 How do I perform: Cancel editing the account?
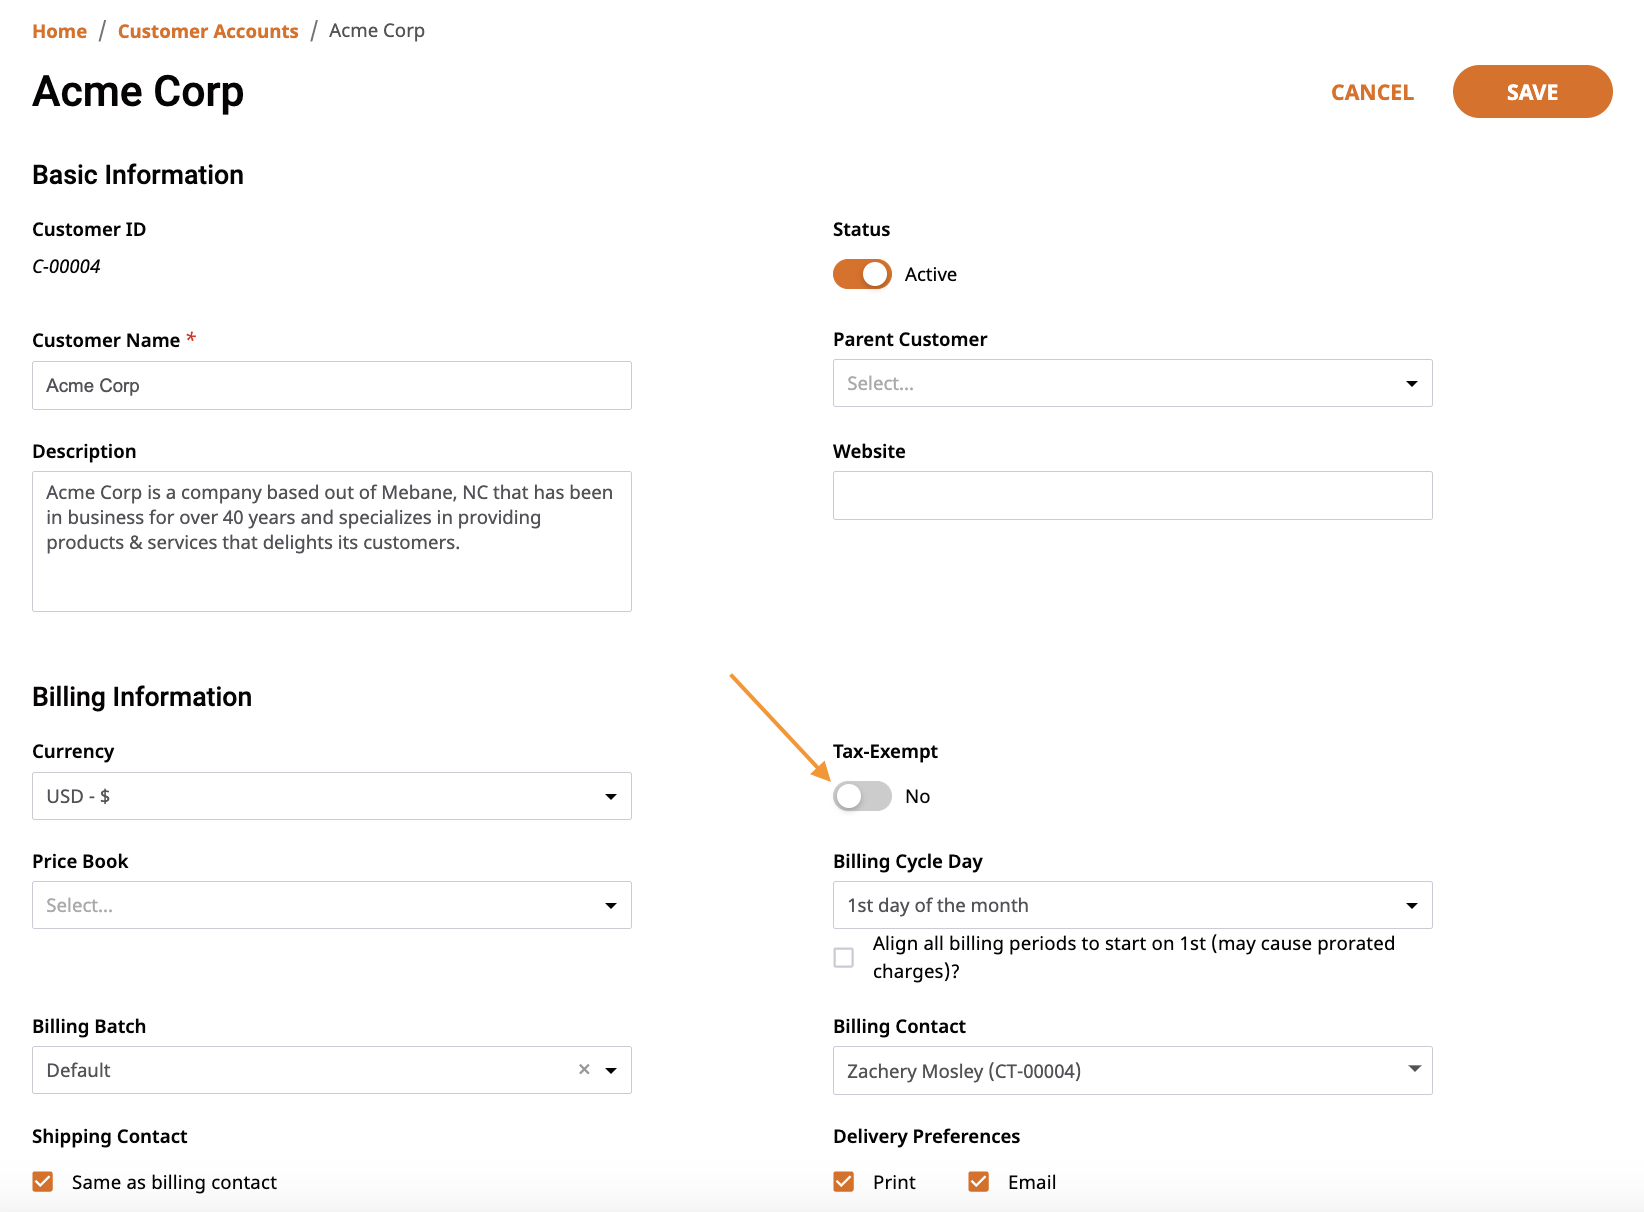pos(1372,92)
